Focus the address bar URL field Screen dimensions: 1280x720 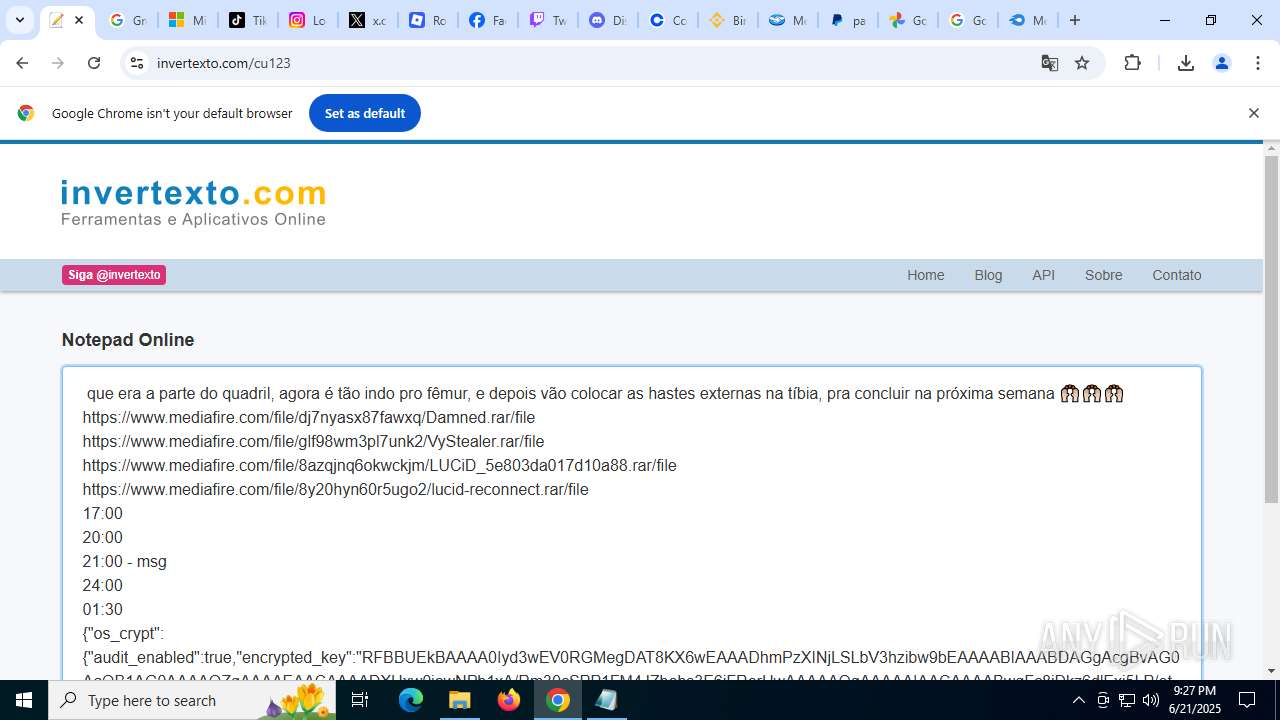[x=590, y=63]
